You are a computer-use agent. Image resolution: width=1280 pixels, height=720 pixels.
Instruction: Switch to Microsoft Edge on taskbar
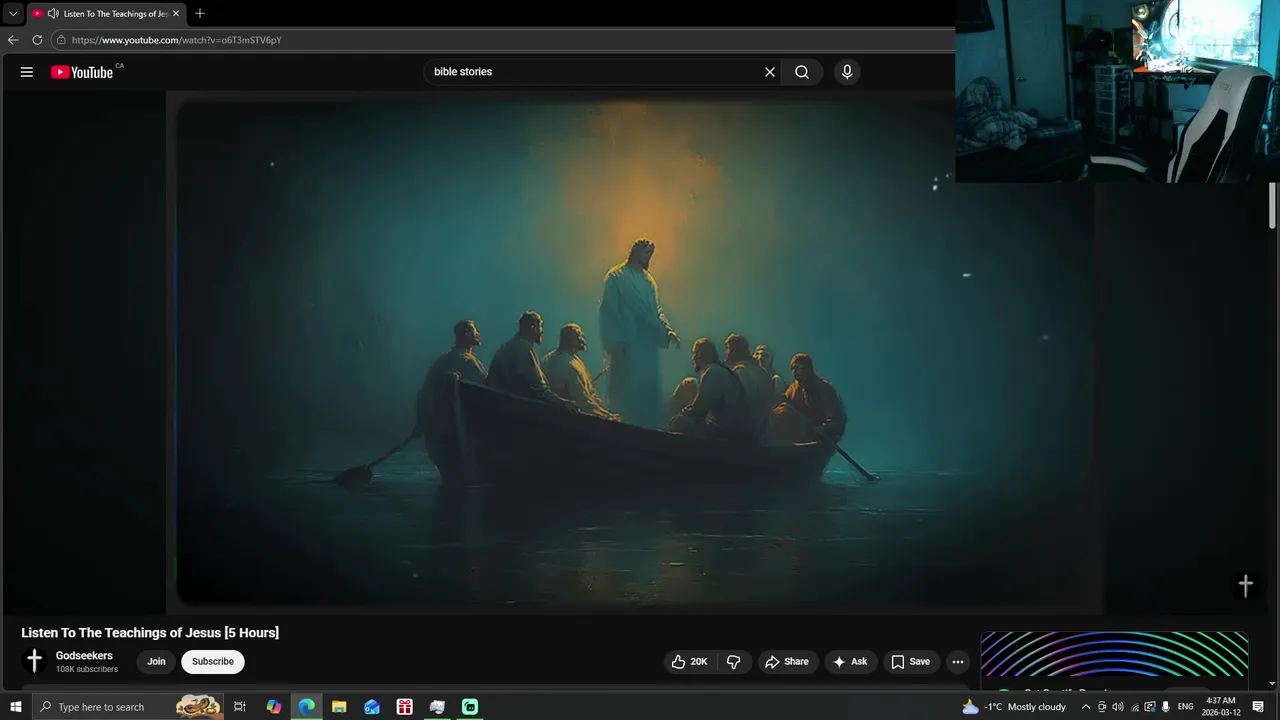pyautogui.click(x=306, y=707)
